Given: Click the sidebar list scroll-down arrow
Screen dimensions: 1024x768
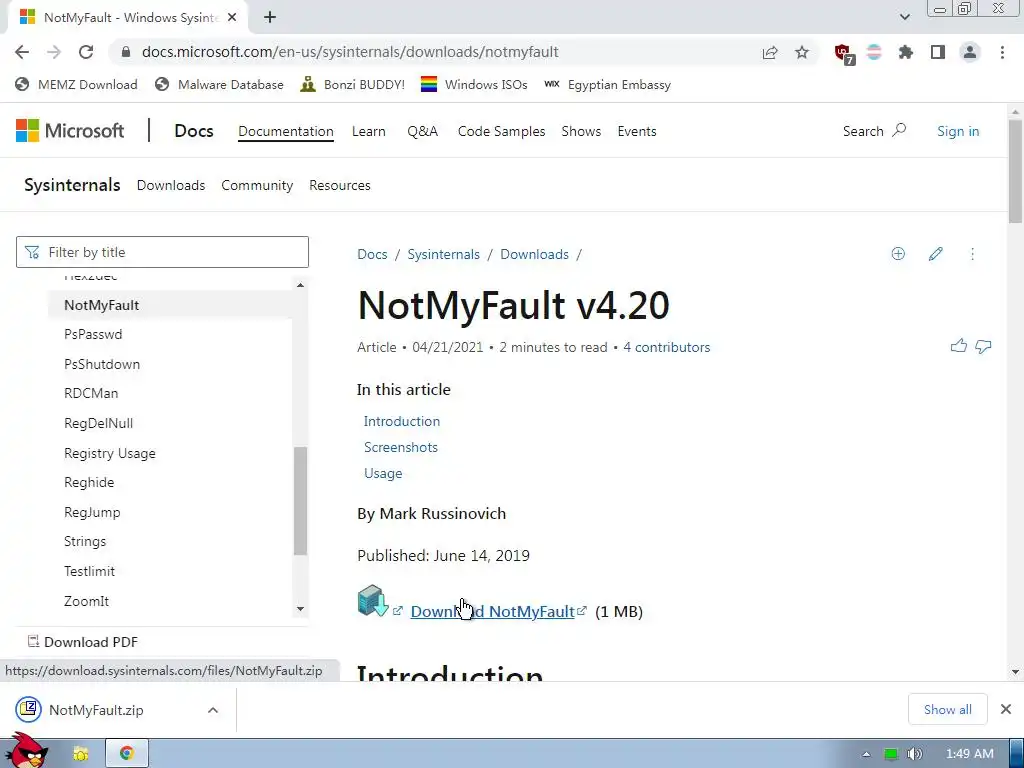Looking at the screenshot, I should coord(300,609).
